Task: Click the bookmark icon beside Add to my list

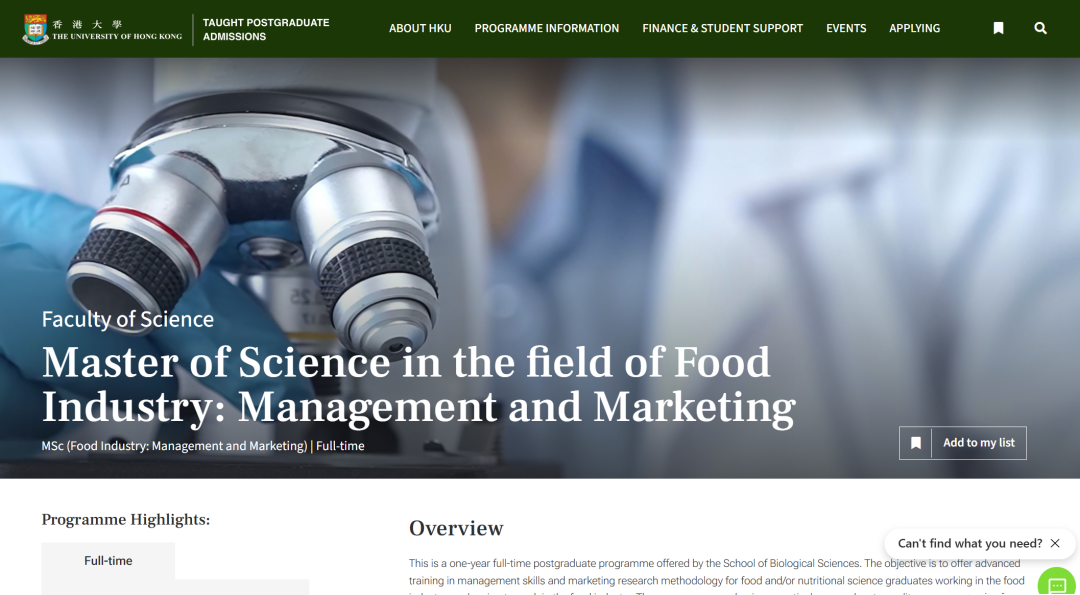Action: (915, 443)
